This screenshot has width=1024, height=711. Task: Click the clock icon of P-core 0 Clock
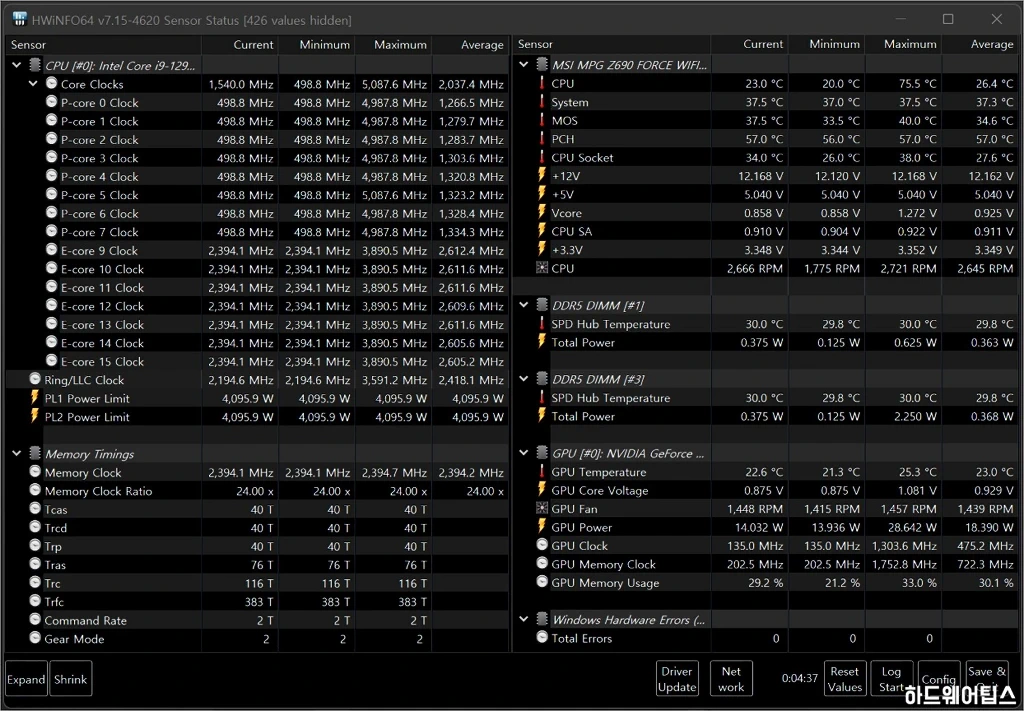click(x=52, y=102)
